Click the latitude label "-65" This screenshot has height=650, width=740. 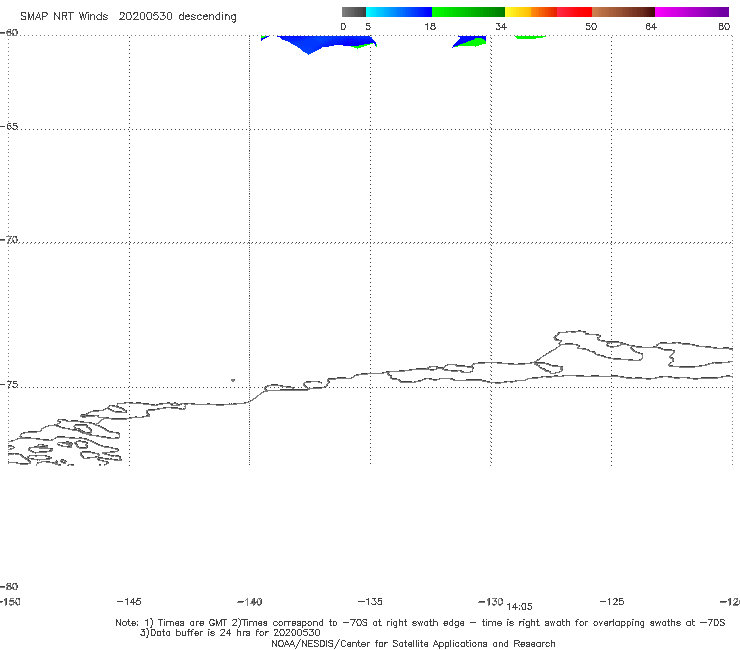coord(9,127)
